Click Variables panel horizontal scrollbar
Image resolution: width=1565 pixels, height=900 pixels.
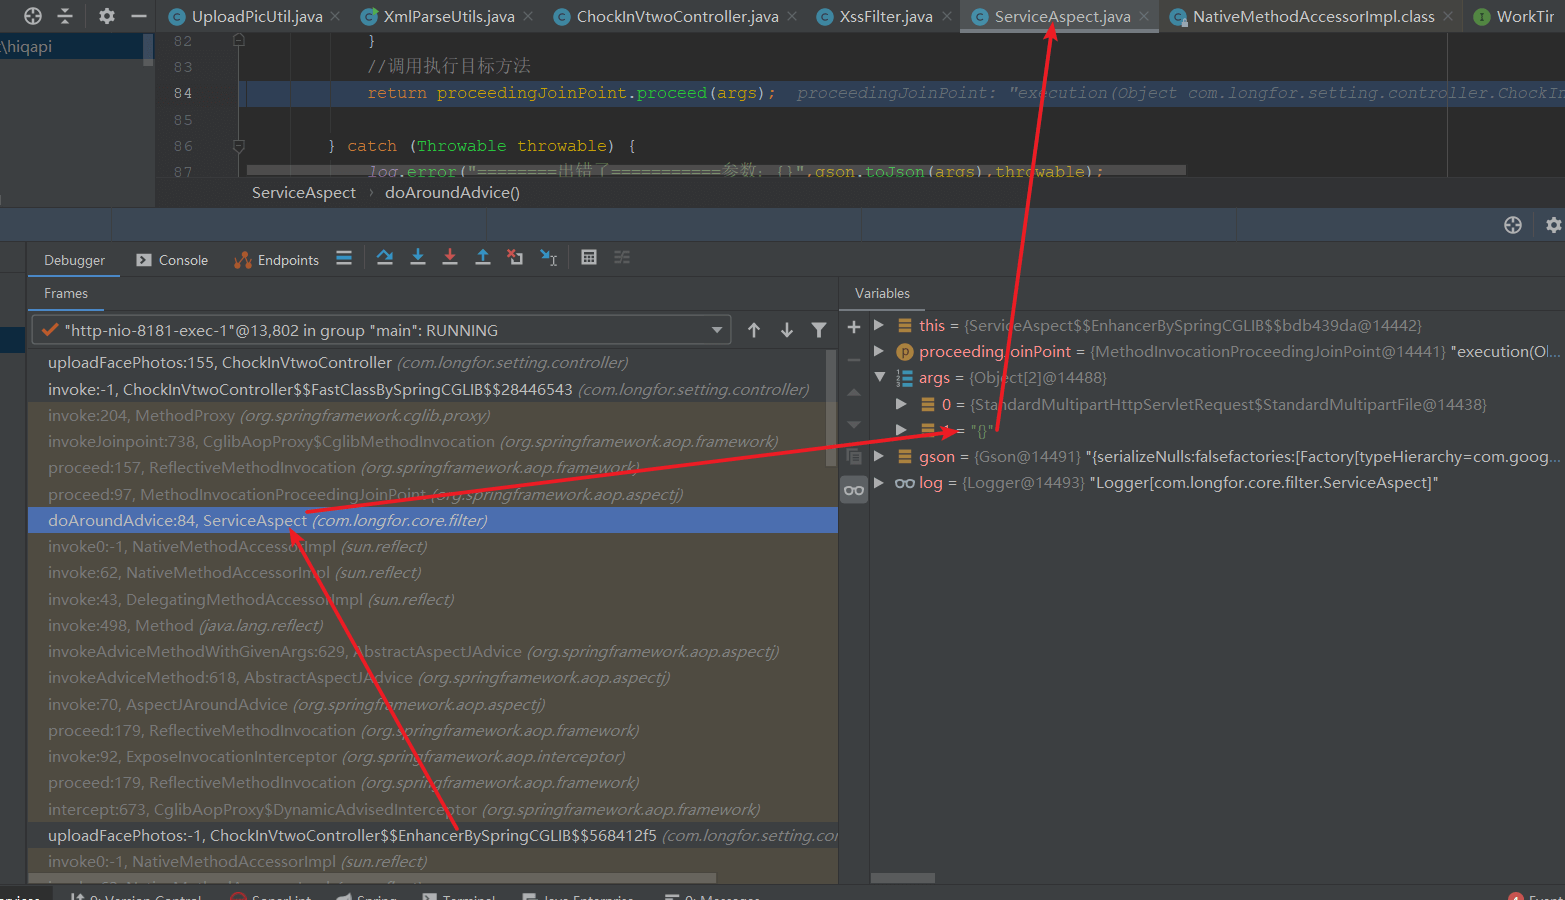click(x=903, y=878)
